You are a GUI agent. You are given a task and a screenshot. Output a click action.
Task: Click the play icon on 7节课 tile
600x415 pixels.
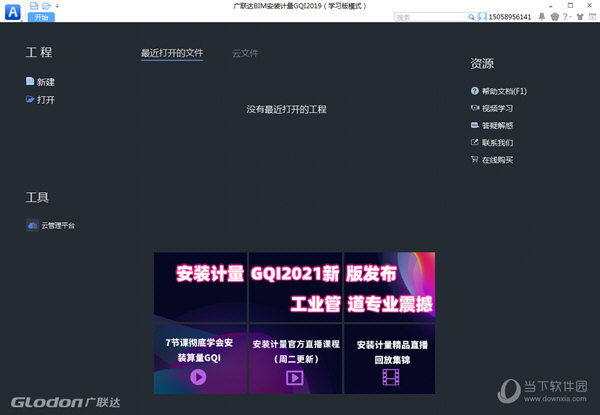[198, 377]
